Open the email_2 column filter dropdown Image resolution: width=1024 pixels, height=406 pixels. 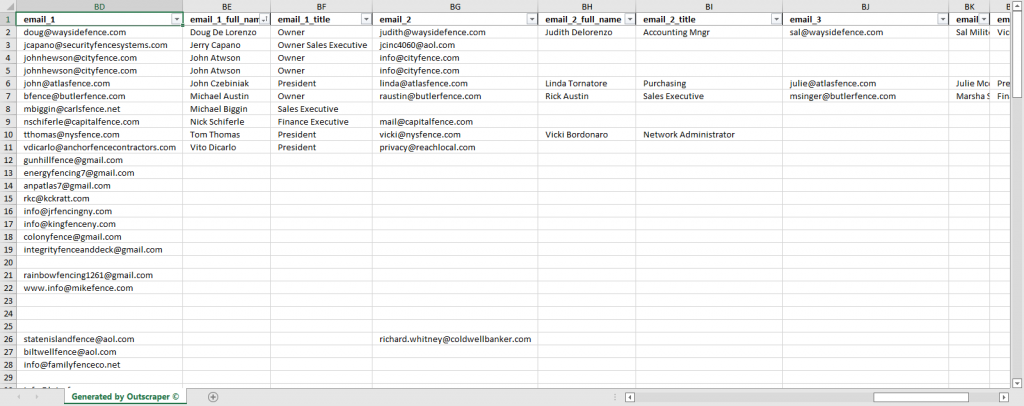(x=531, y=20)
